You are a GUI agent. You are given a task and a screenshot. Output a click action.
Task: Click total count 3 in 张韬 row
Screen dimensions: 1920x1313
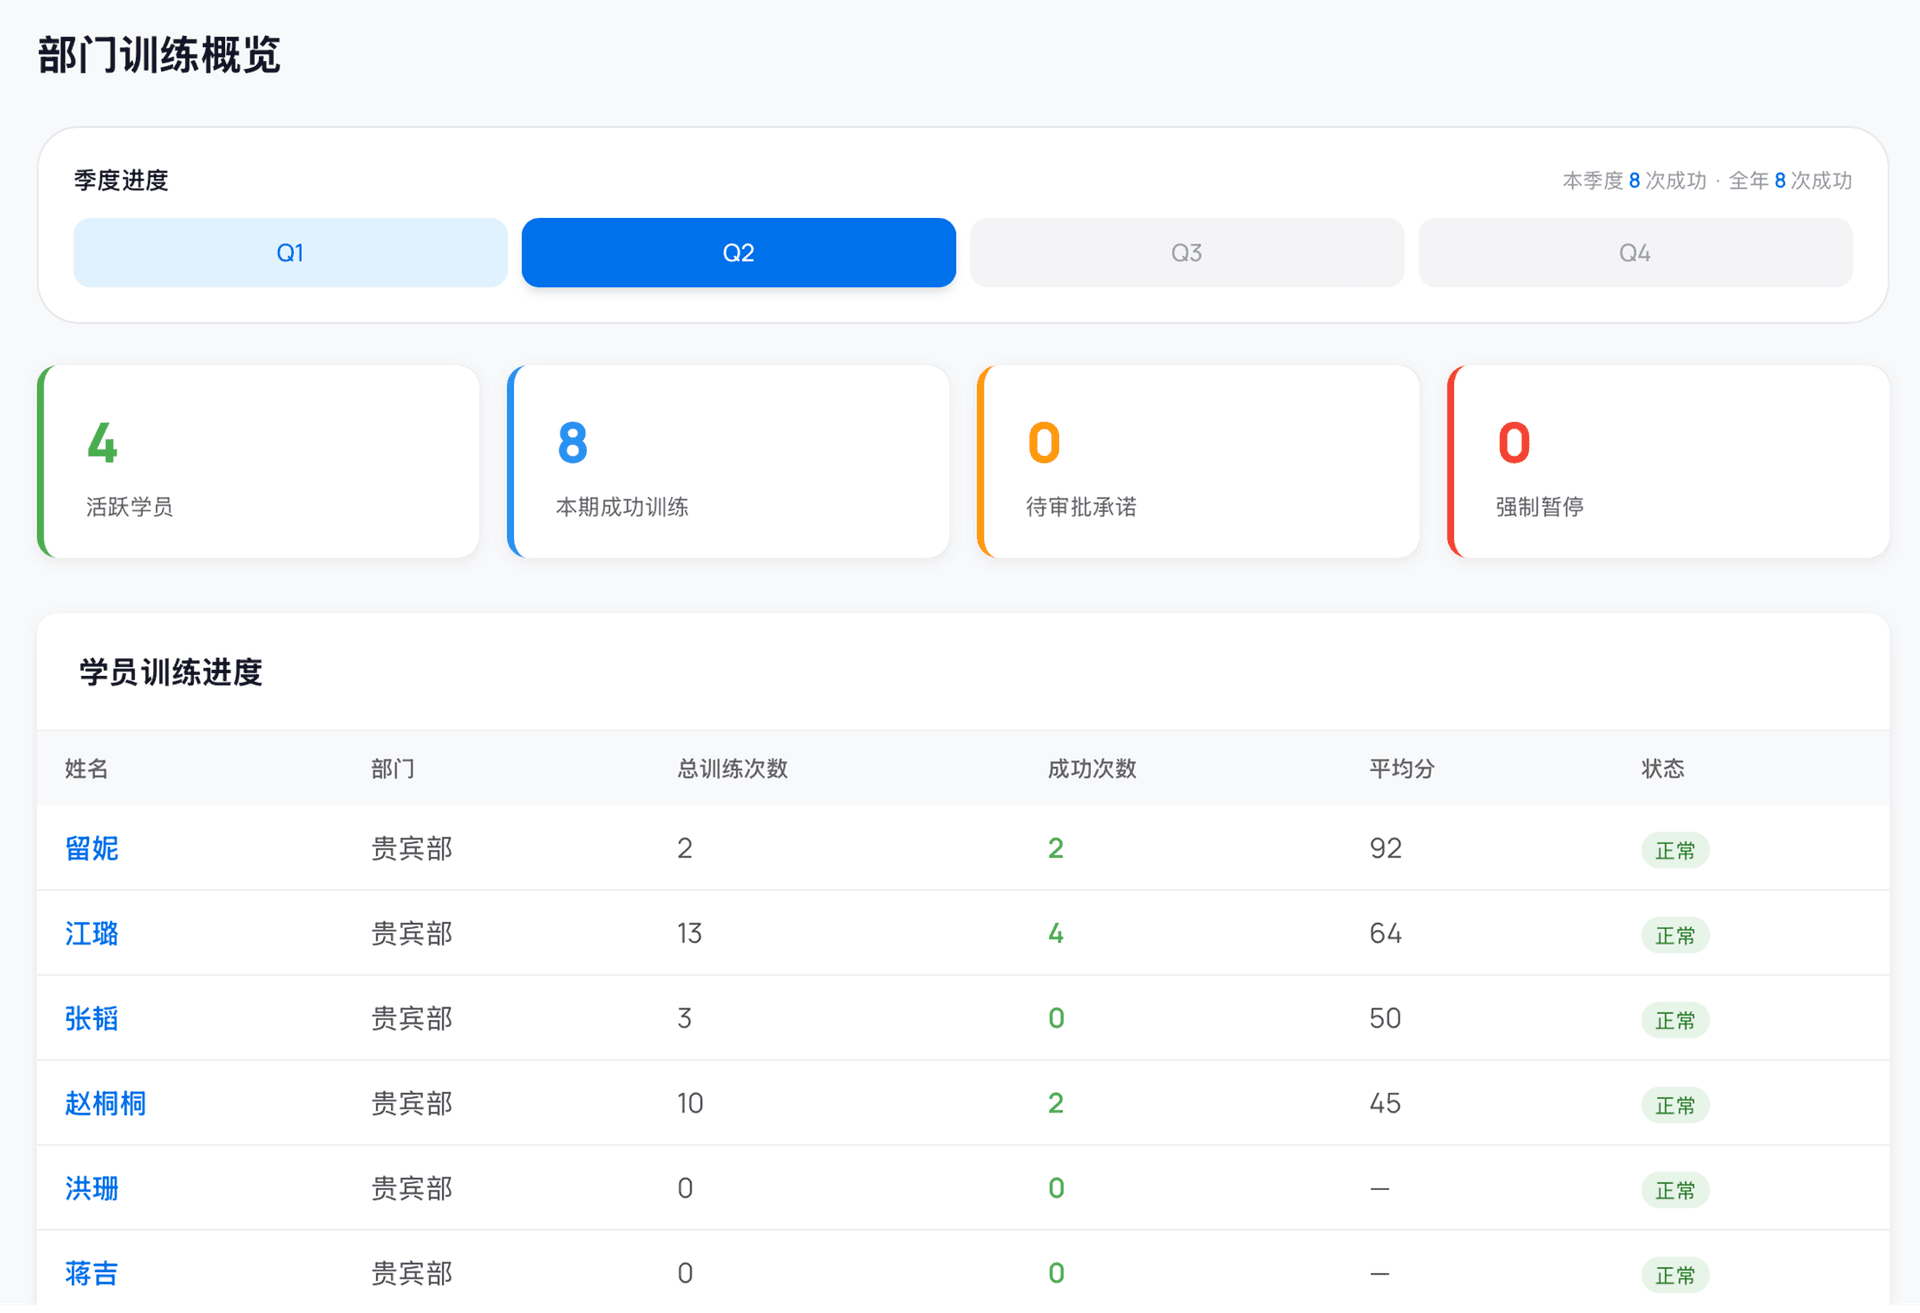point(685,1019)
